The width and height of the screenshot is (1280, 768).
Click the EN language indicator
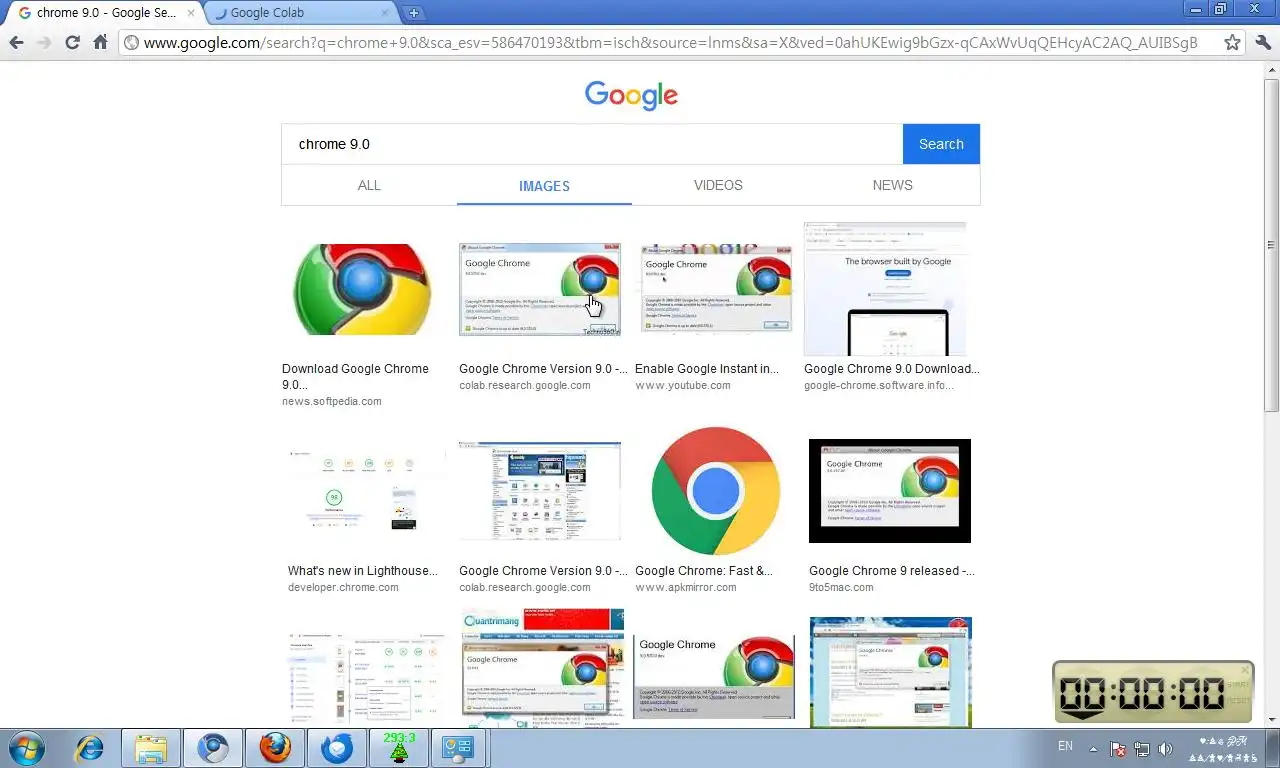point(1065,746)
